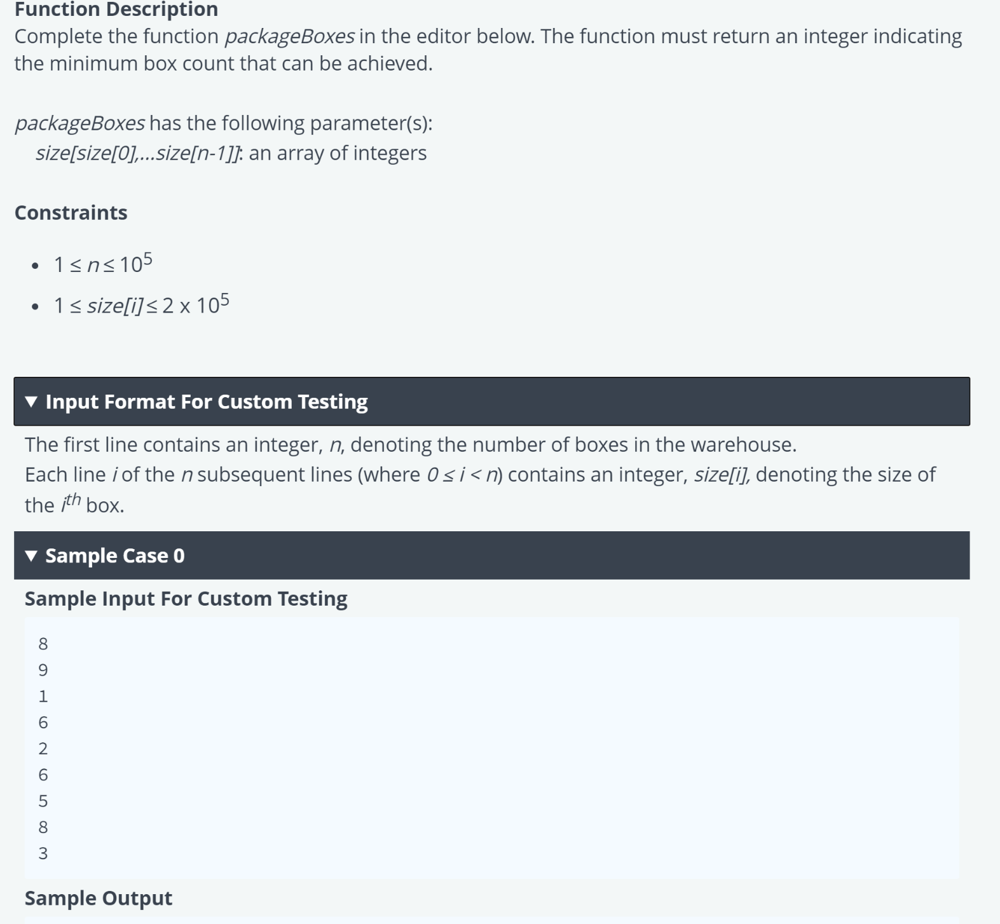The image size is (1000, 924).
Task: Click the value 5 in sample input
Action: (x=43, y=801)
